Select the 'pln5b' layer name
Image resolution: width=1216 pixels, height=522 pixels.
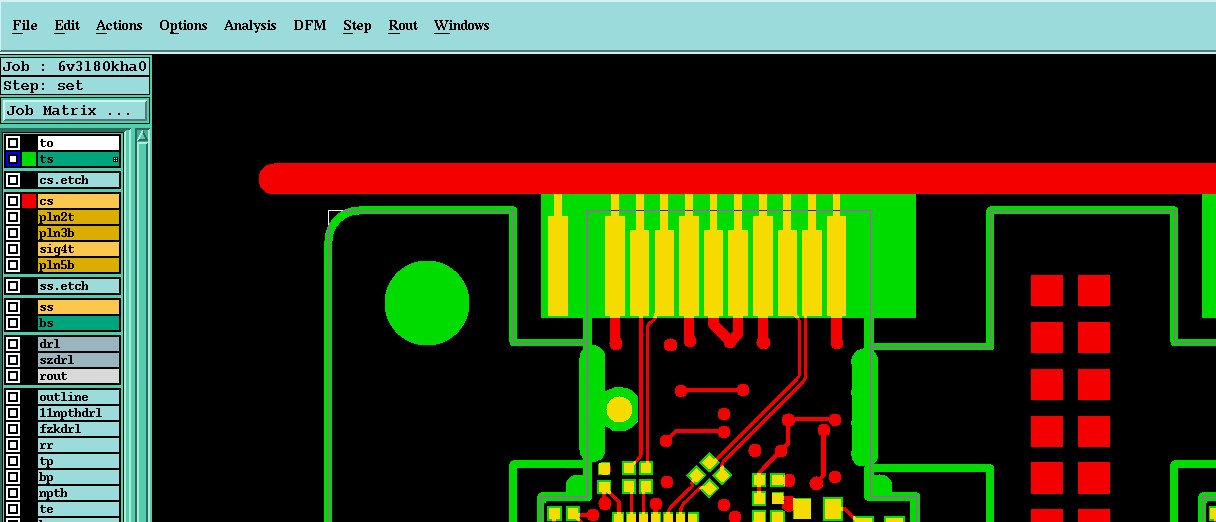(79, 265)
